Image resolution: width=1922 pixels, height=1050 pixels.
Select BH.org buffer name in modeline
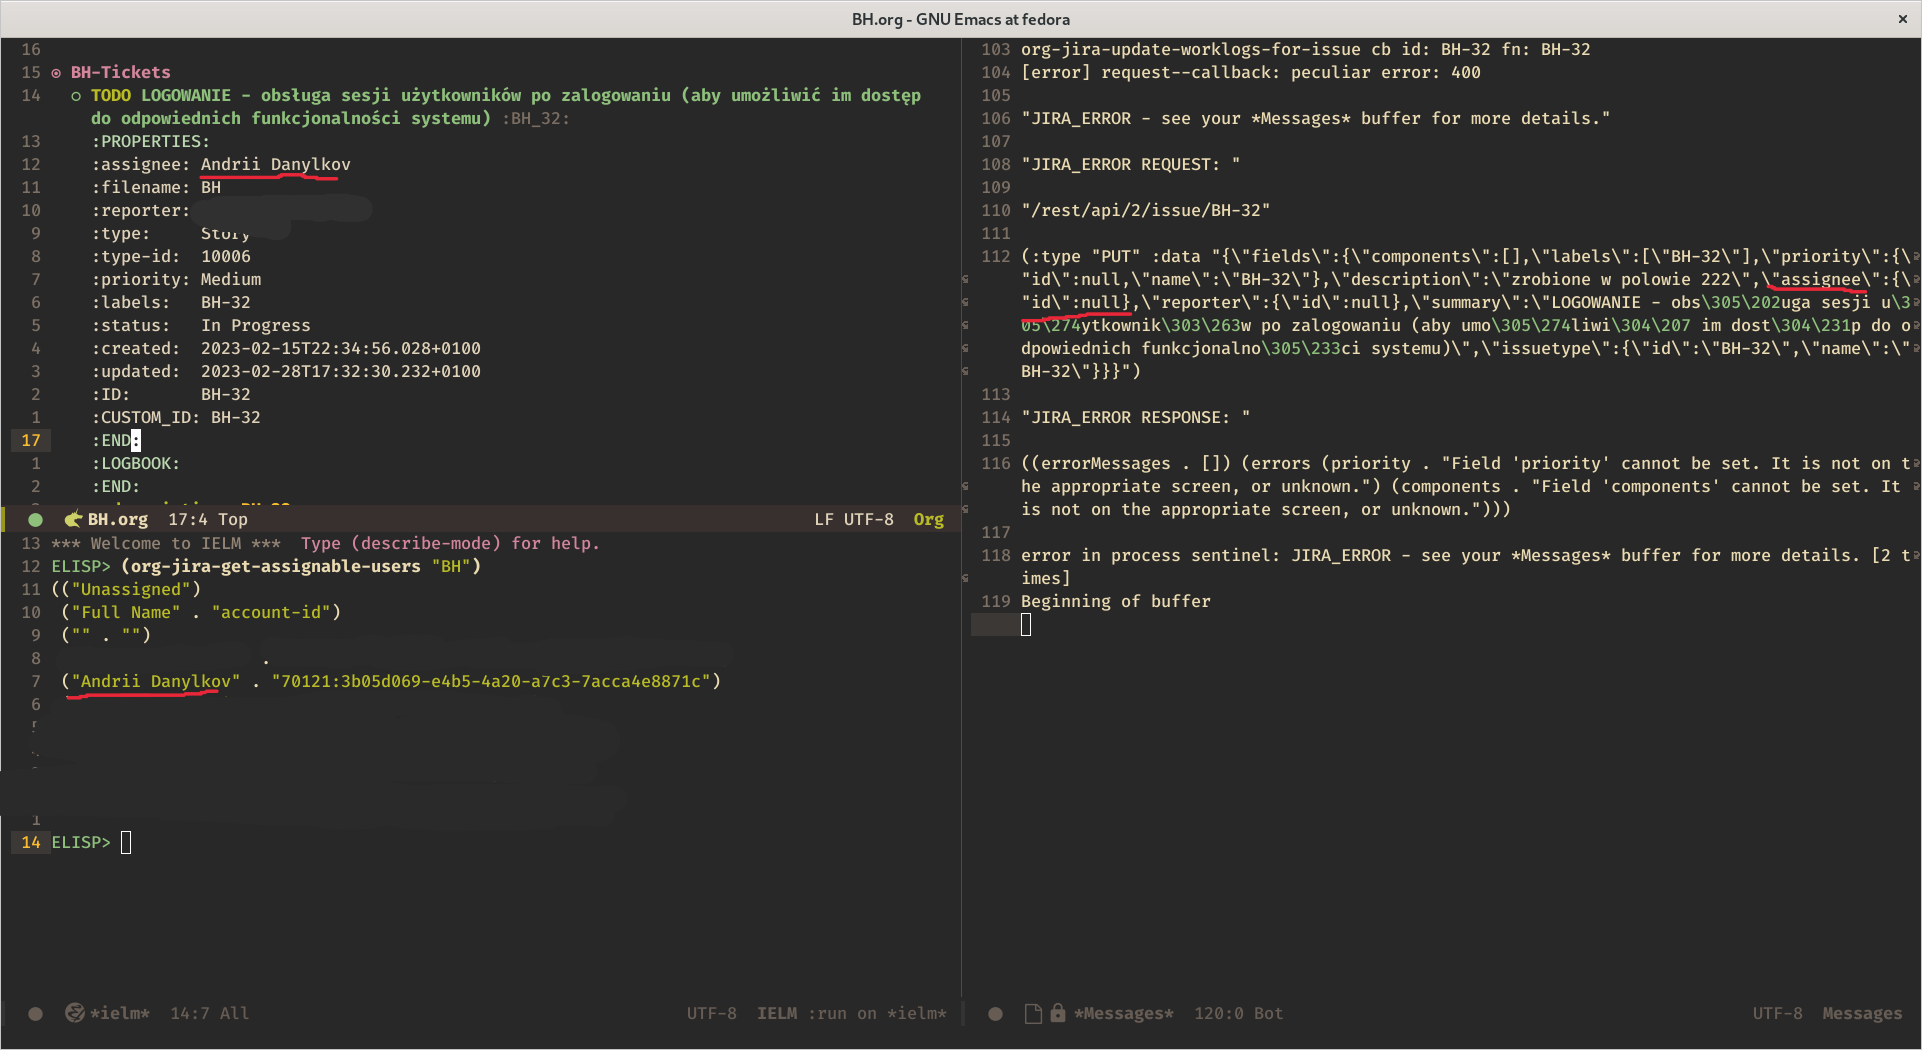118,519
